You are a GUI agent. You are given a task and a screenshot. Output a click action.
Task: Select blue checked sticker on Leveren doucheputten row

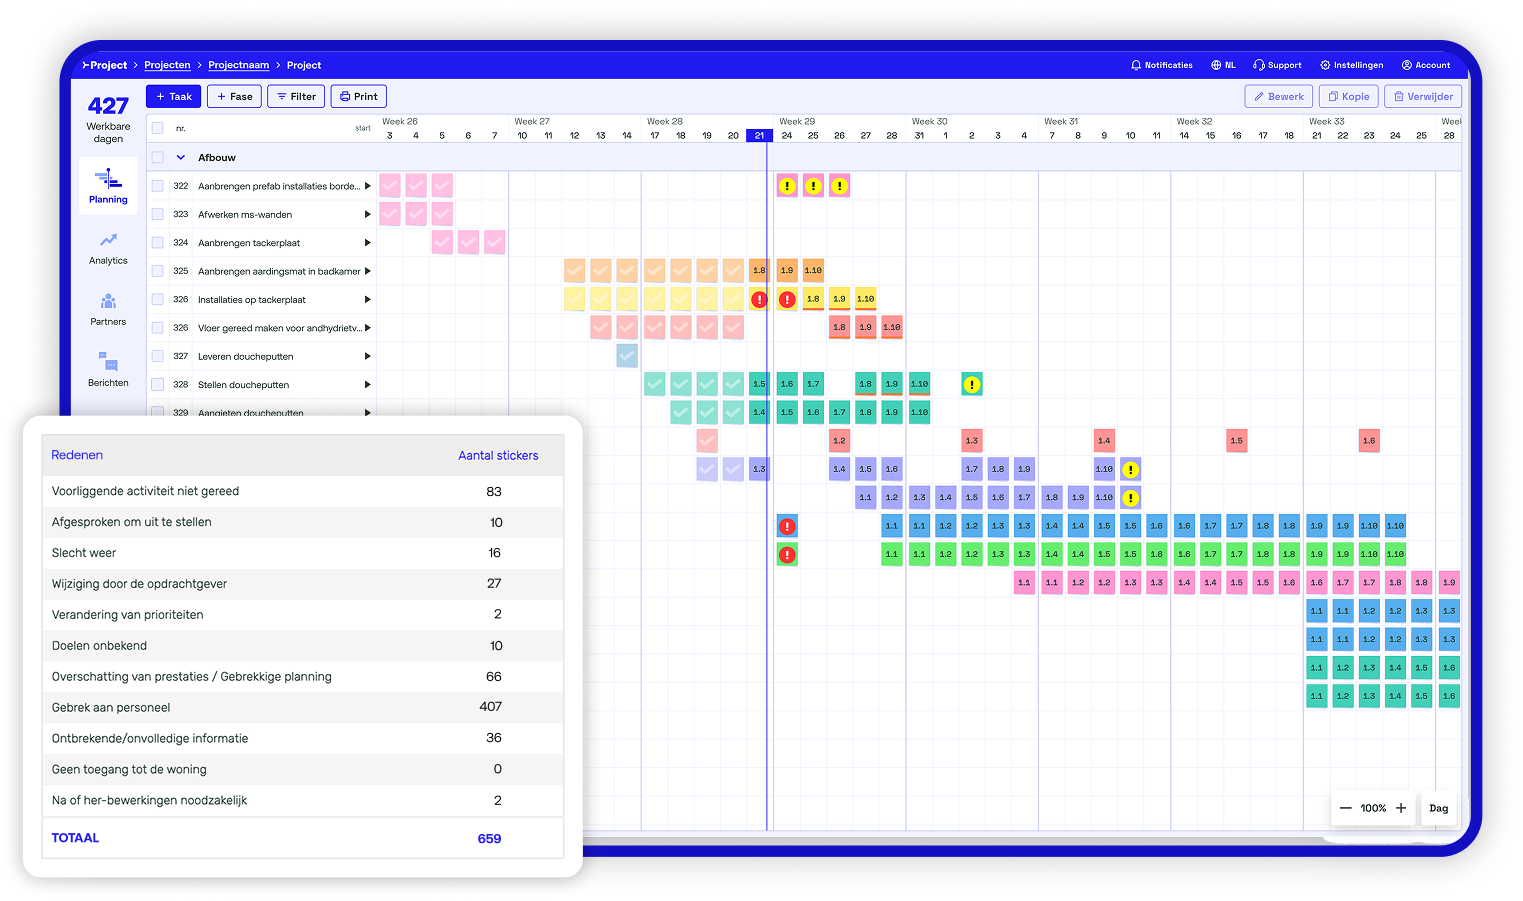(627, 355)
